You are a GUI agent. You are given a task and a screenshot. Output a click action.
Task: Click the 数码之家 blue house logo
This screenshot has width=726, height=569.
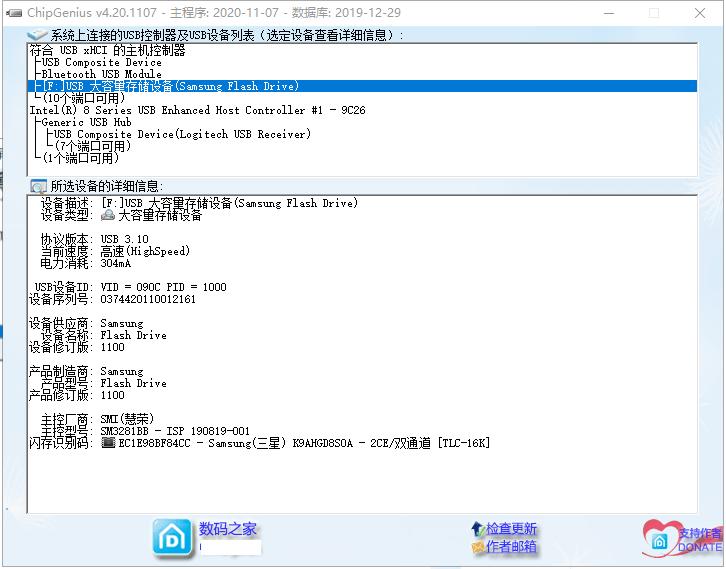[x=171, y=537]
